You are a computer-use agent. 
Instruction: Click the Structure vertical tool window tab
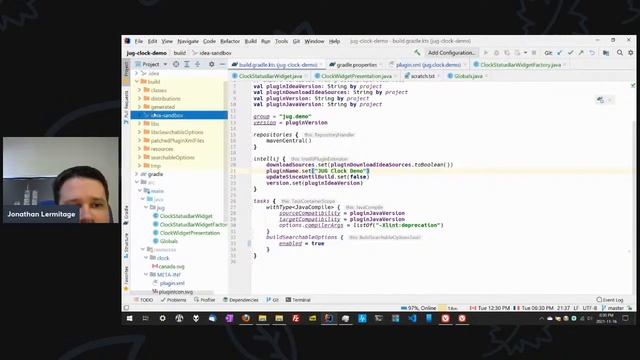[126, 245]
